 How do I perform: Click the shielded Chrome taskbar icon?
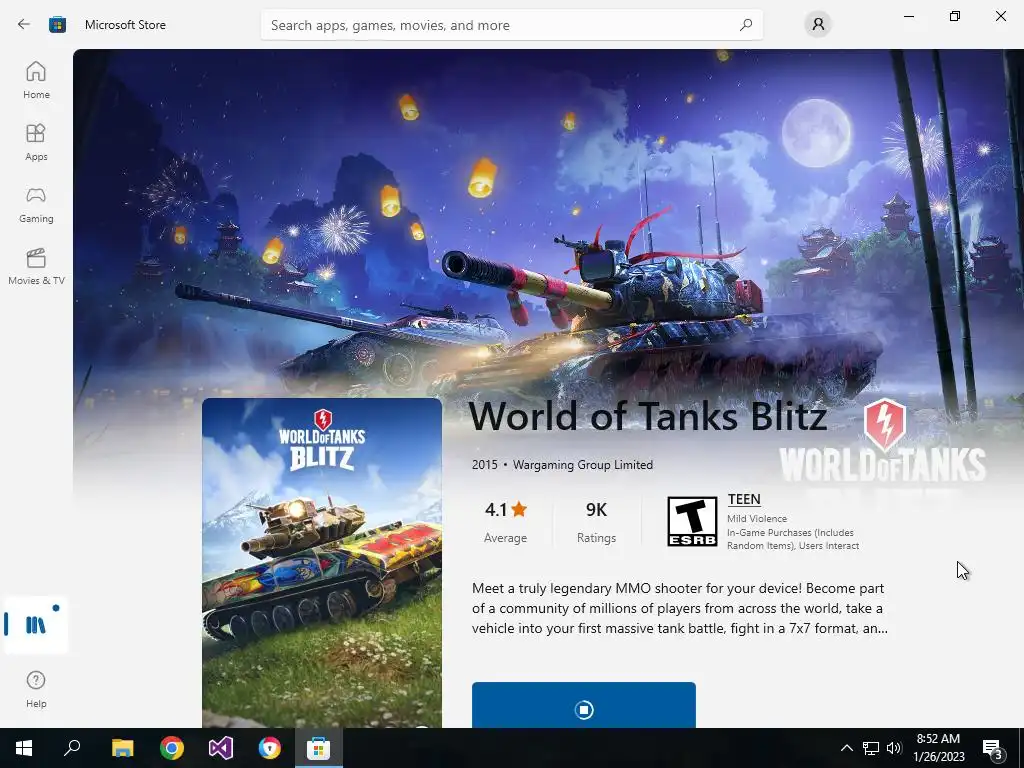coord(270,748)
